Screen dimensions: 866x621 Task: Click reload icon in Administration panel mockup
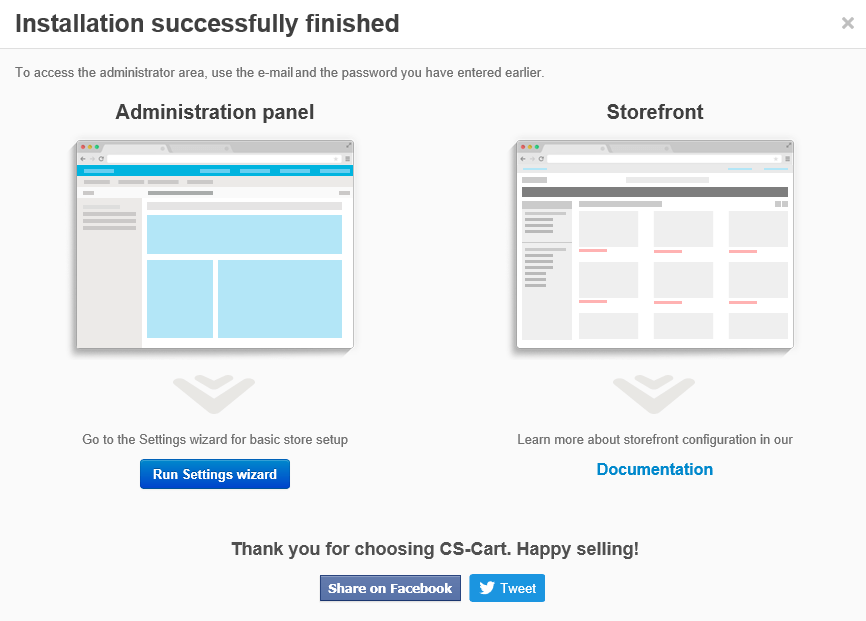(101, 158)
